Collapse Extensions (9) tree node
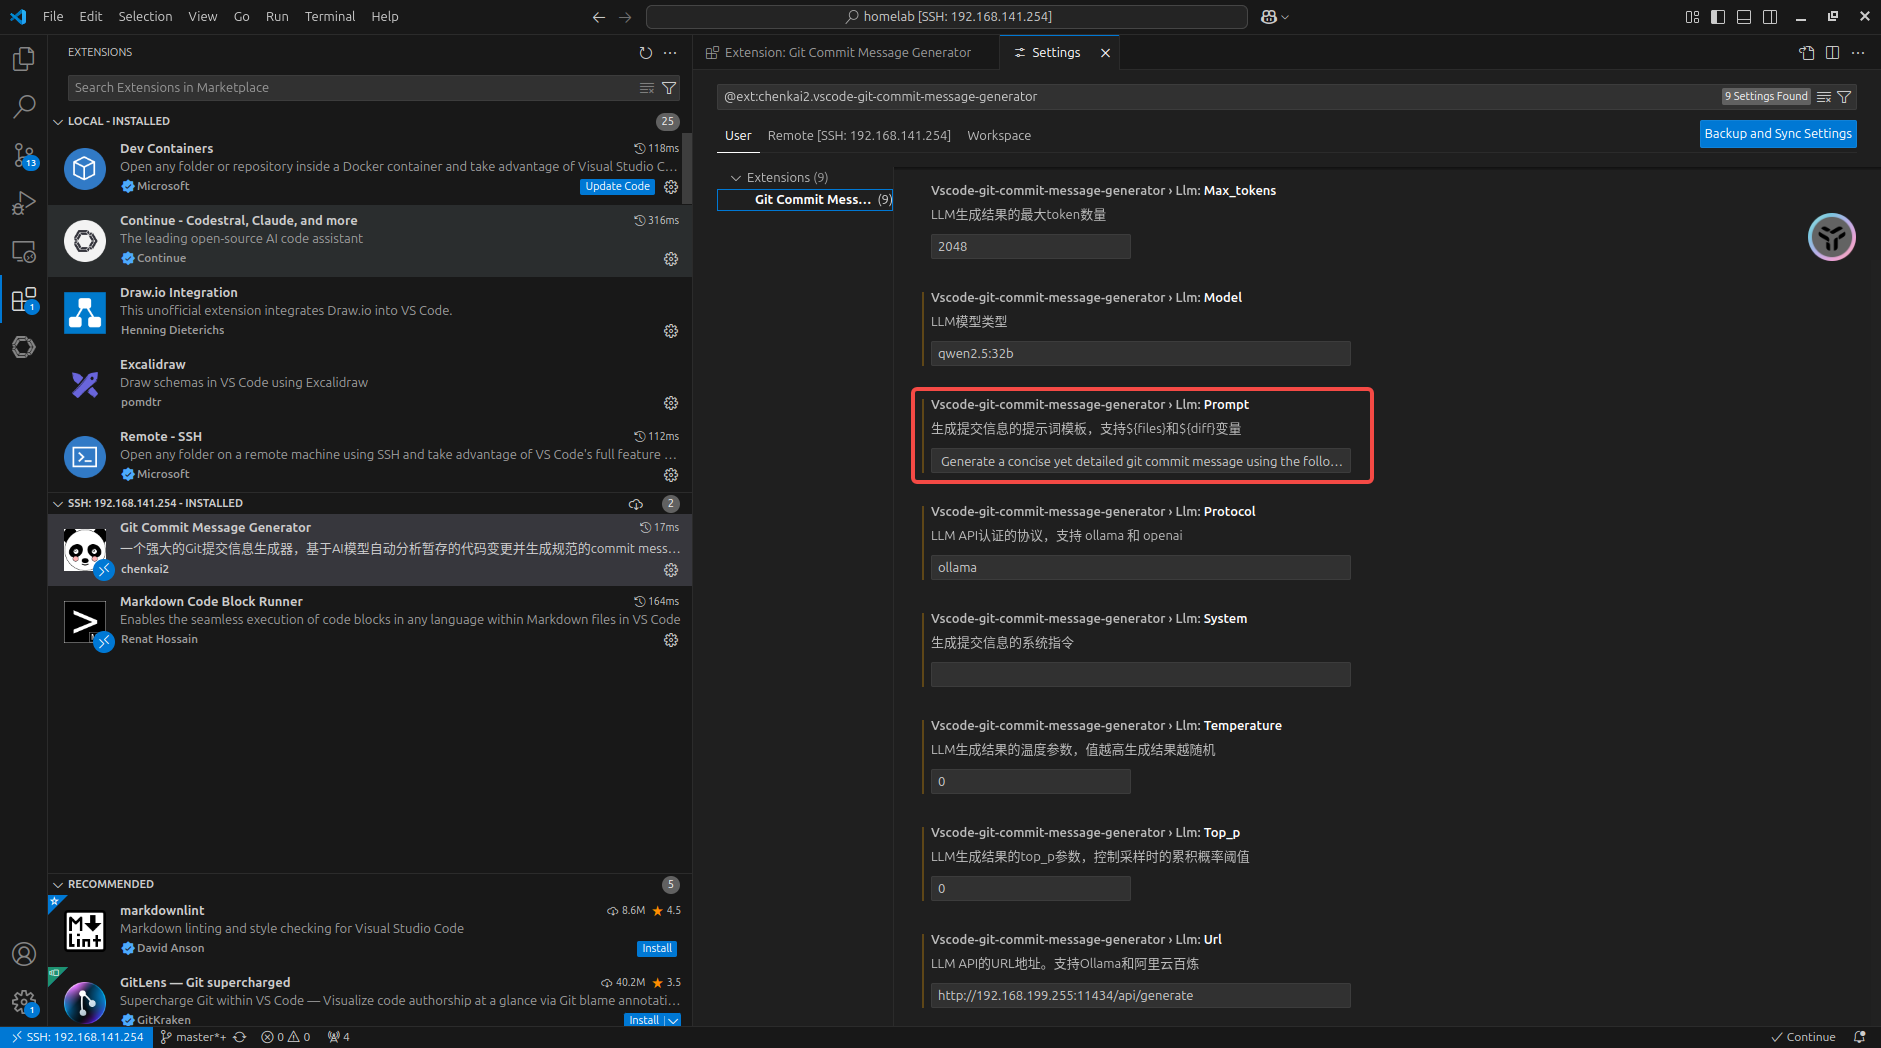 [x=737, y=178]
